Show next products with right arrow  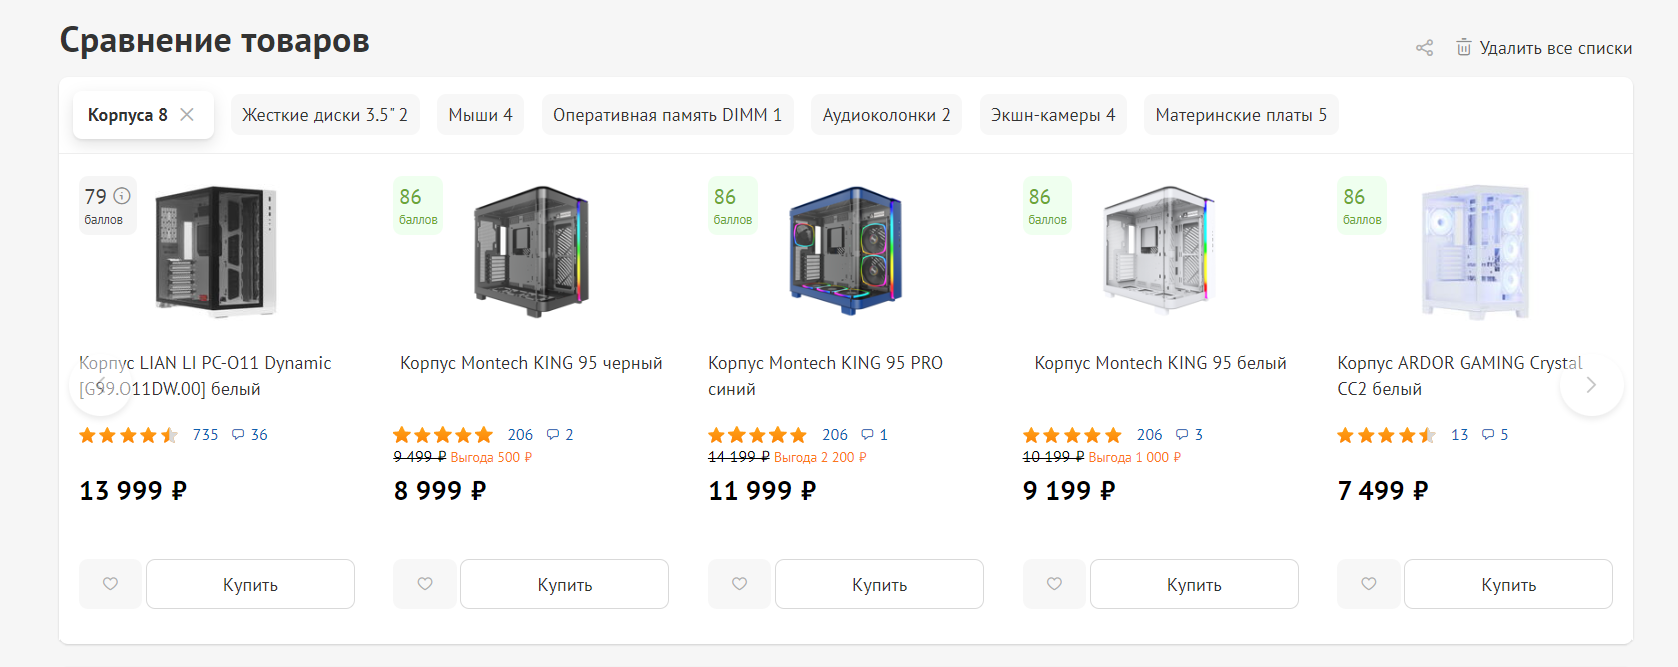[1591, 385]
